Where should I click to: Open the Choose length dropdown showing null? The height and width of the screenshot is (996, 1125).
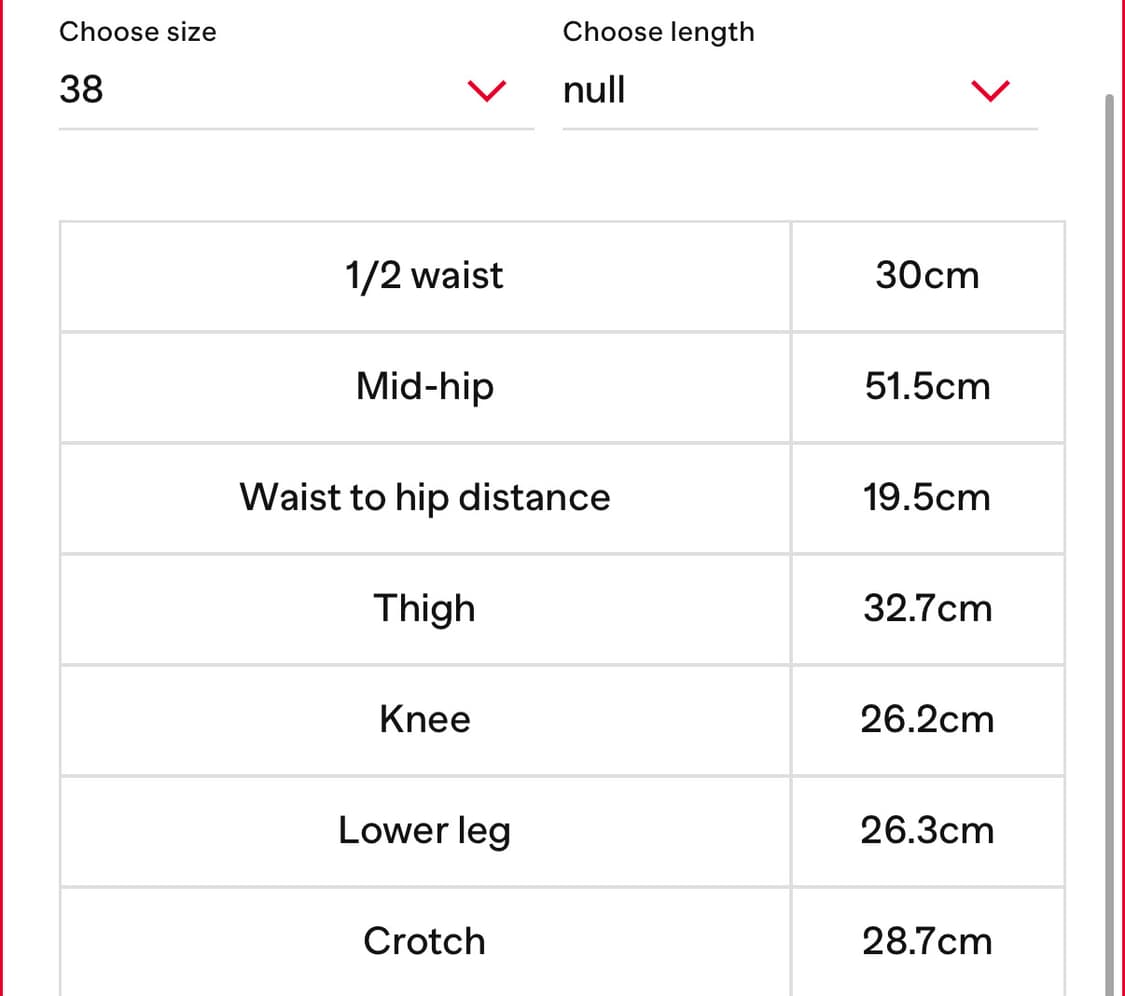pos(800,91)
